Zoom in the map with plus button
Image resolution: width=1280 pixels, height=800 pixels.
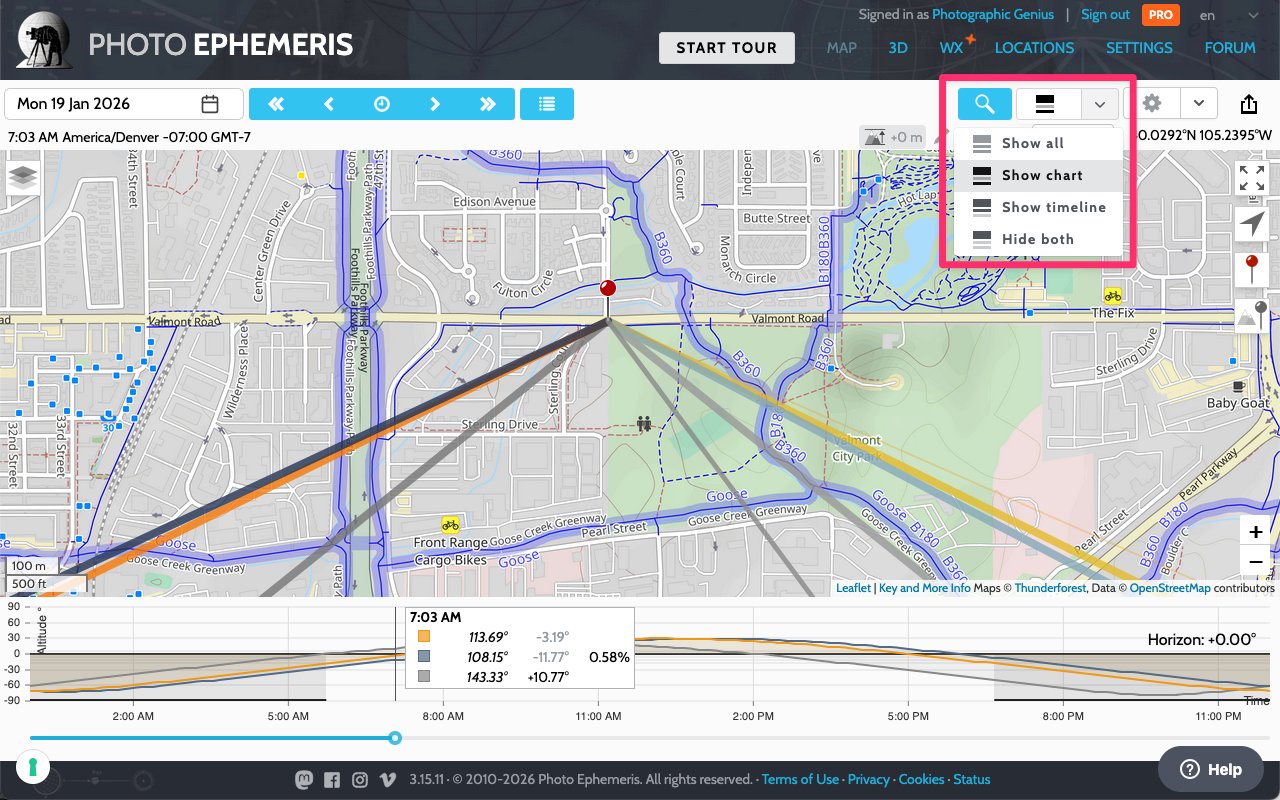pyautogui.click(x=1255, y=532)
